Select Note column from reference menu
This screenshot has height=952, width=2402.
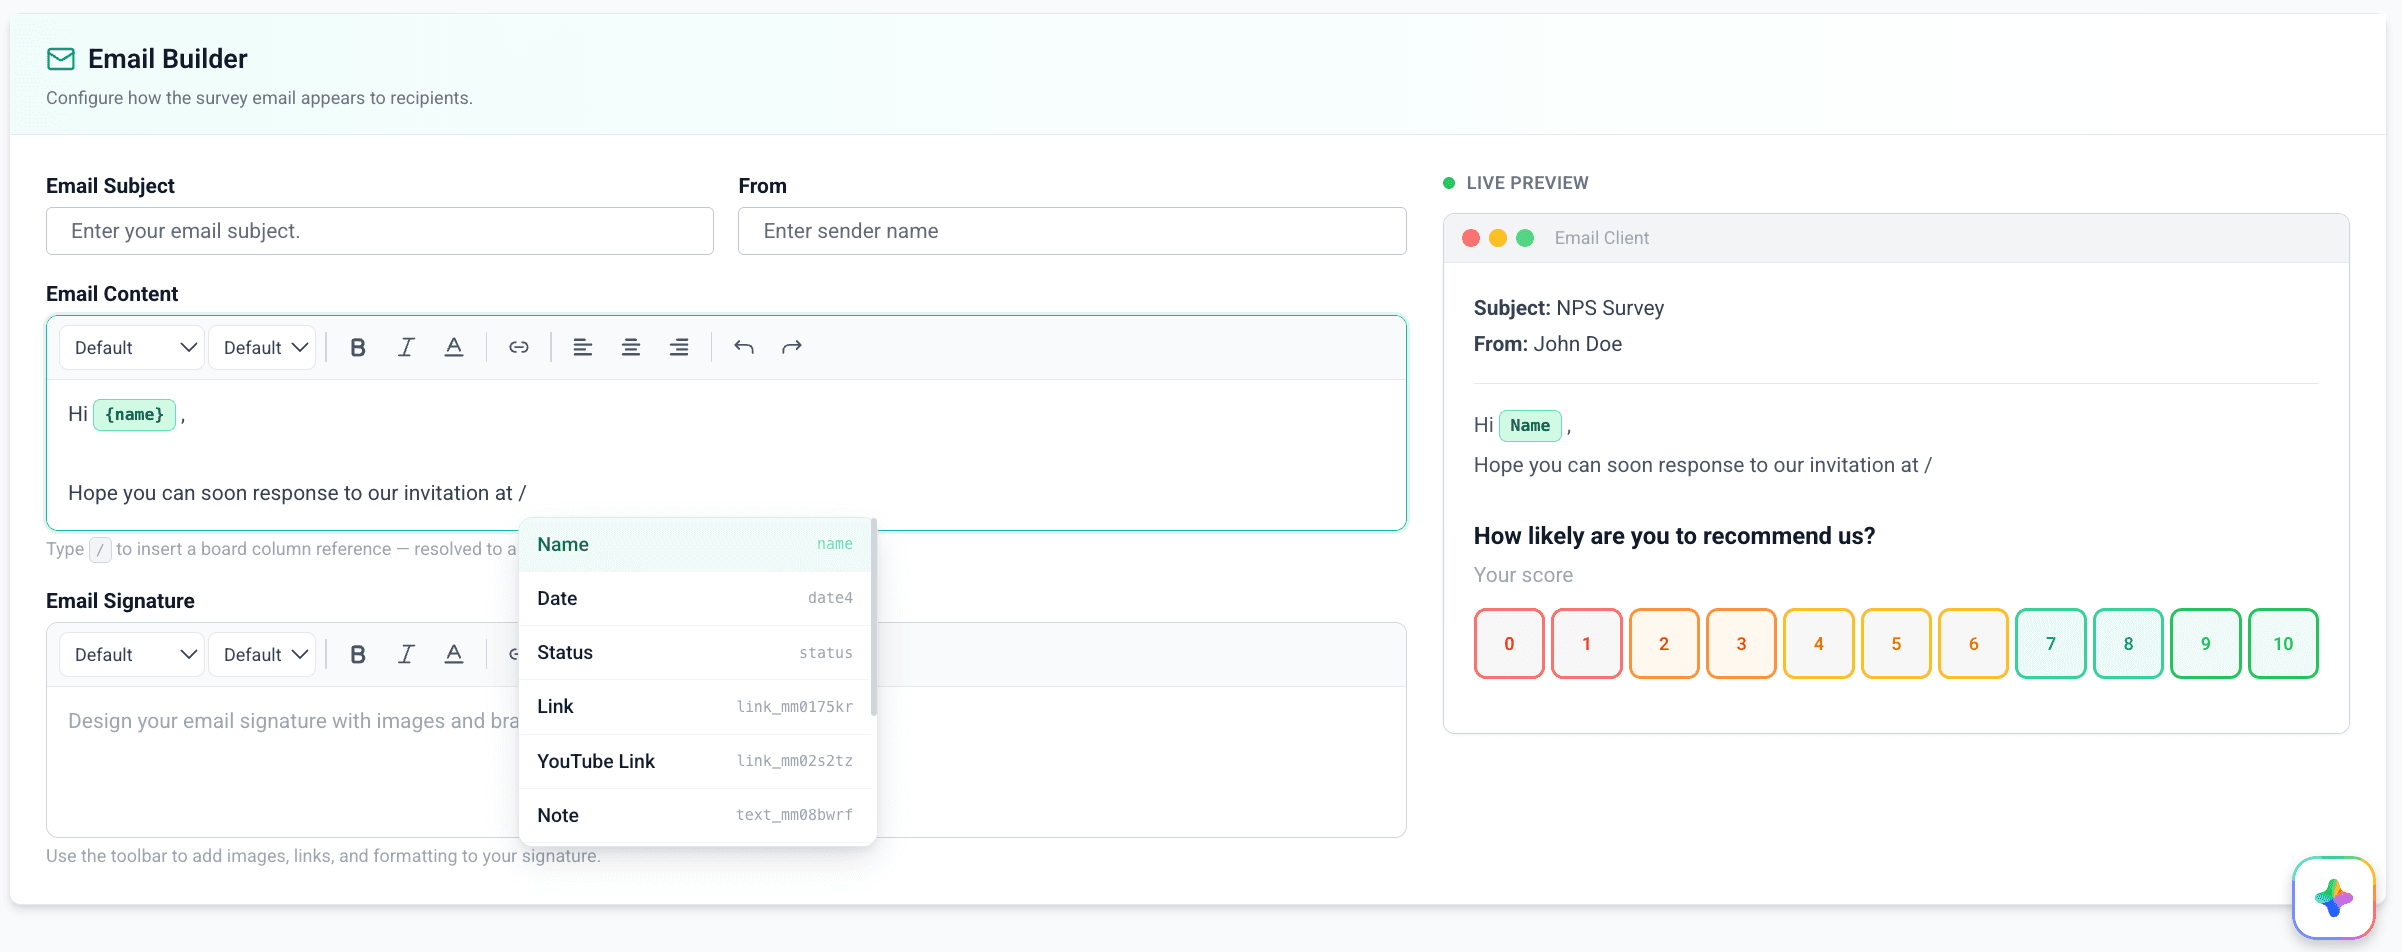pos(695,815)
